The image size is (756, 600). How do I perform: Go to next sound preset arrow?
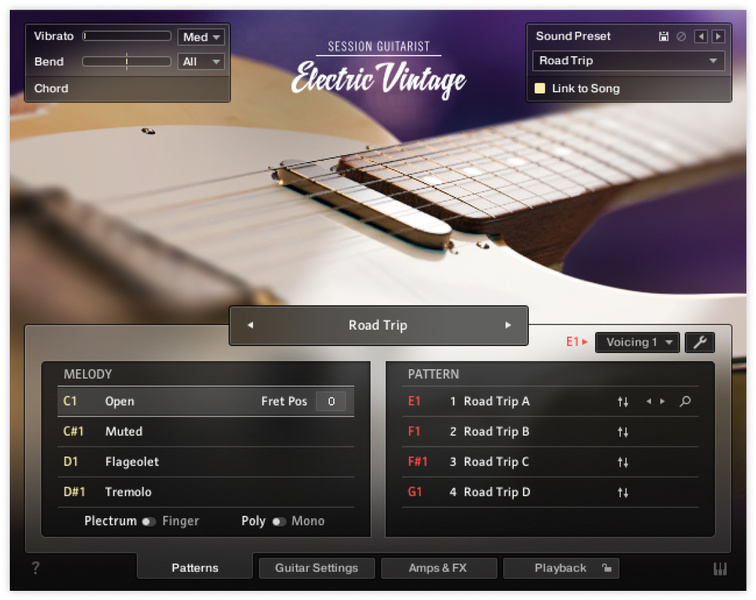point(718,36)
